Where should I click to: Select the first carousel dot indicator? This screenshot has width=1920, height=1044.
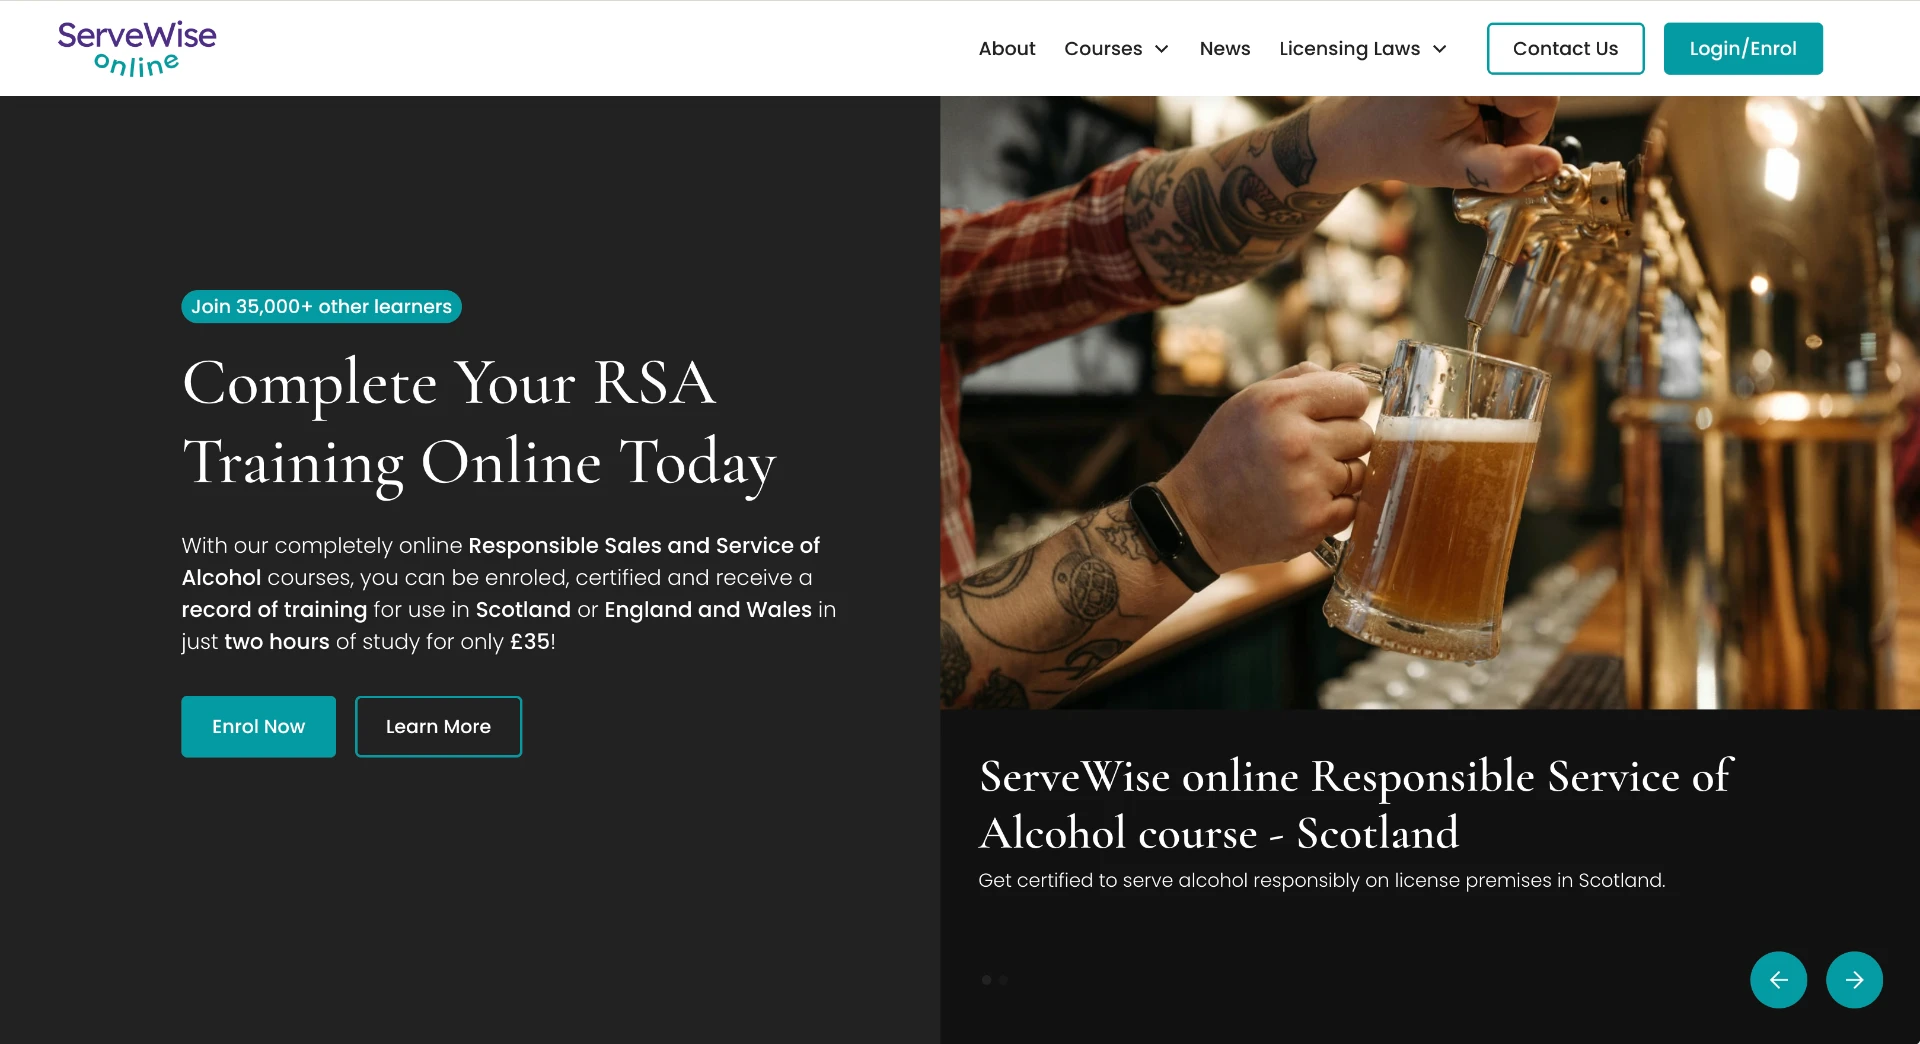coord(987,980)
